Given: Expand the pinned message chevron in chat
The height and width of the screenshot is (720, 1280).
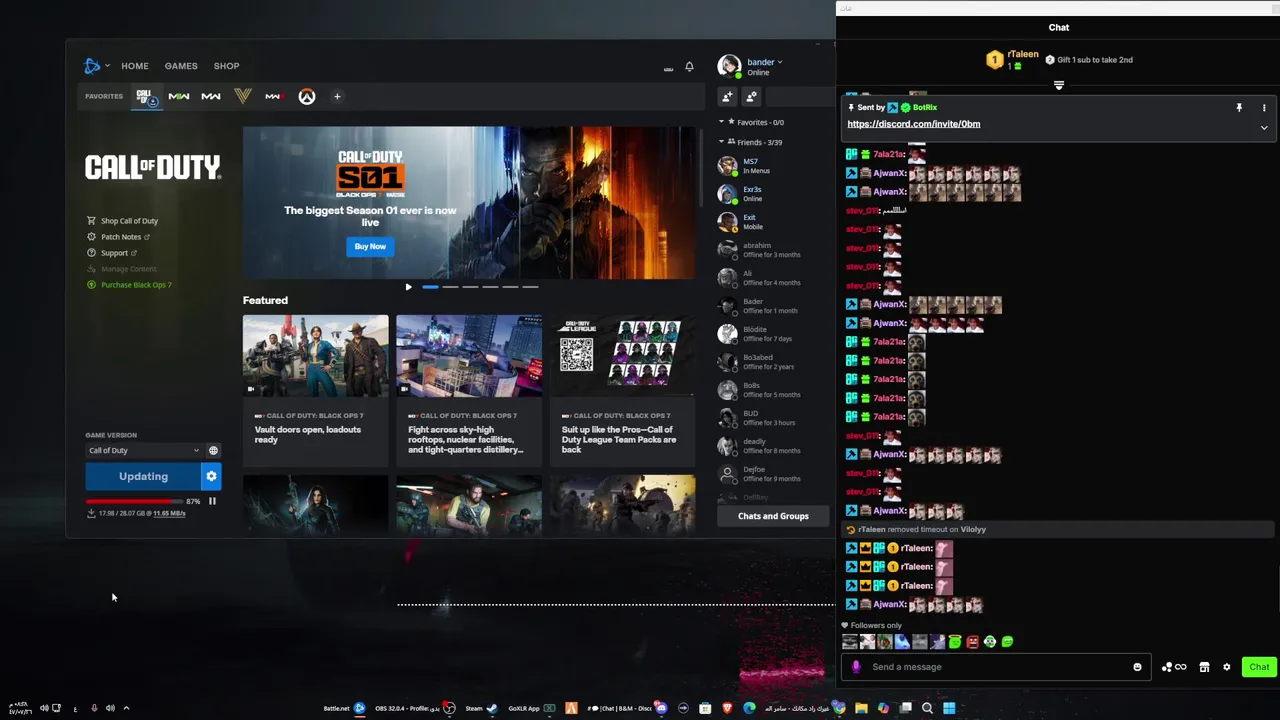Looking at the screenshot, I should point(1264,128).
